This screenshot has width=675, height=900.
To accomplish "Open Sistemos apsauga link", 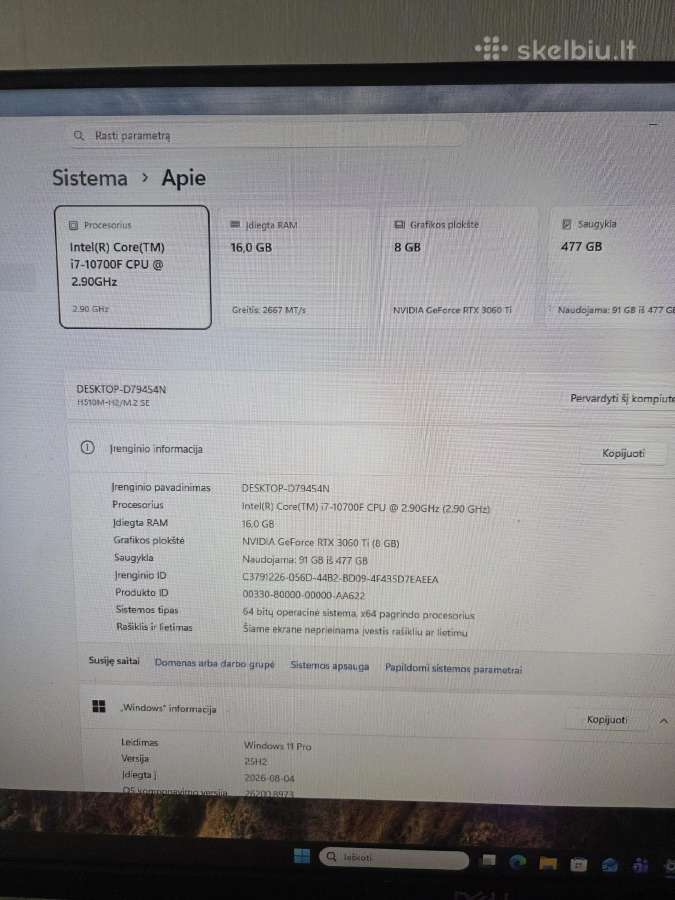I will pos(329,666).
